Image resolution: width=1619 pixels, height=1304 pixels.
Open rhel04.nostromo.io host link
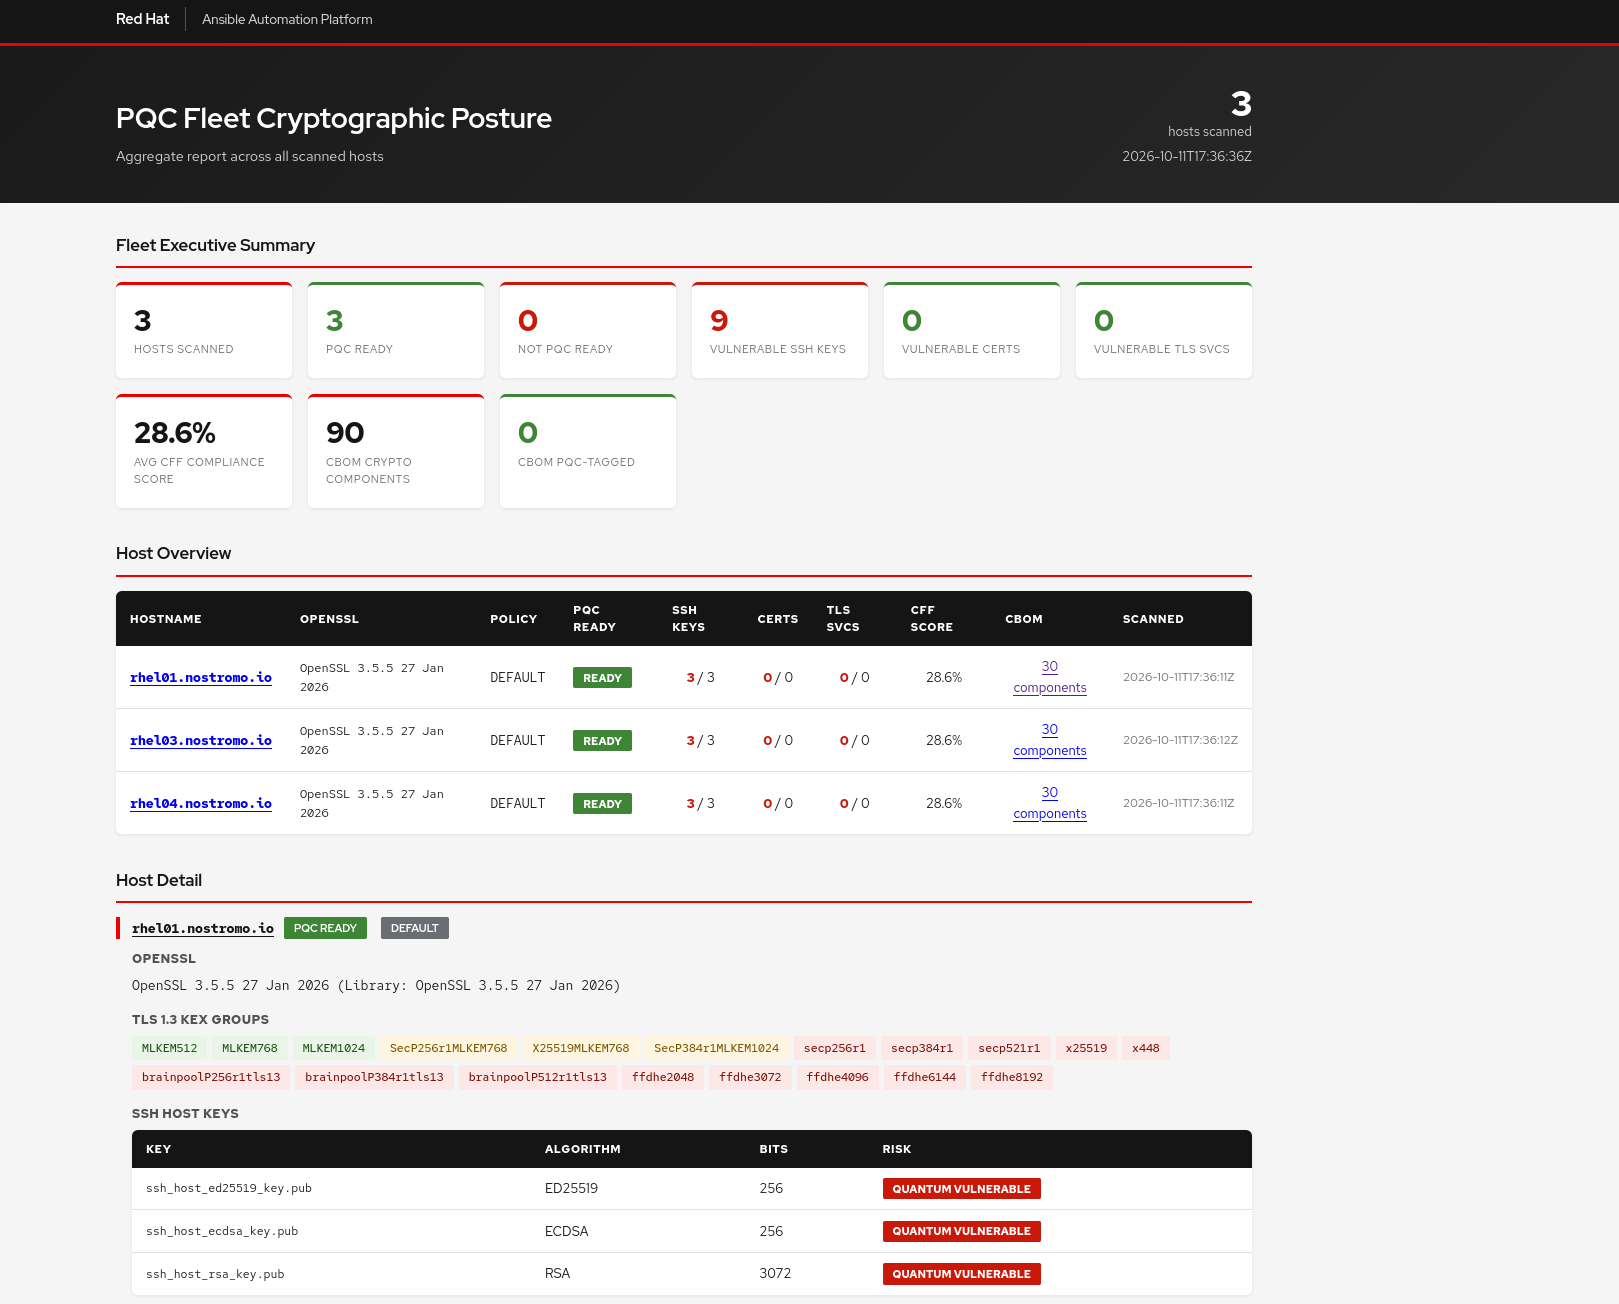pos(201,804)
